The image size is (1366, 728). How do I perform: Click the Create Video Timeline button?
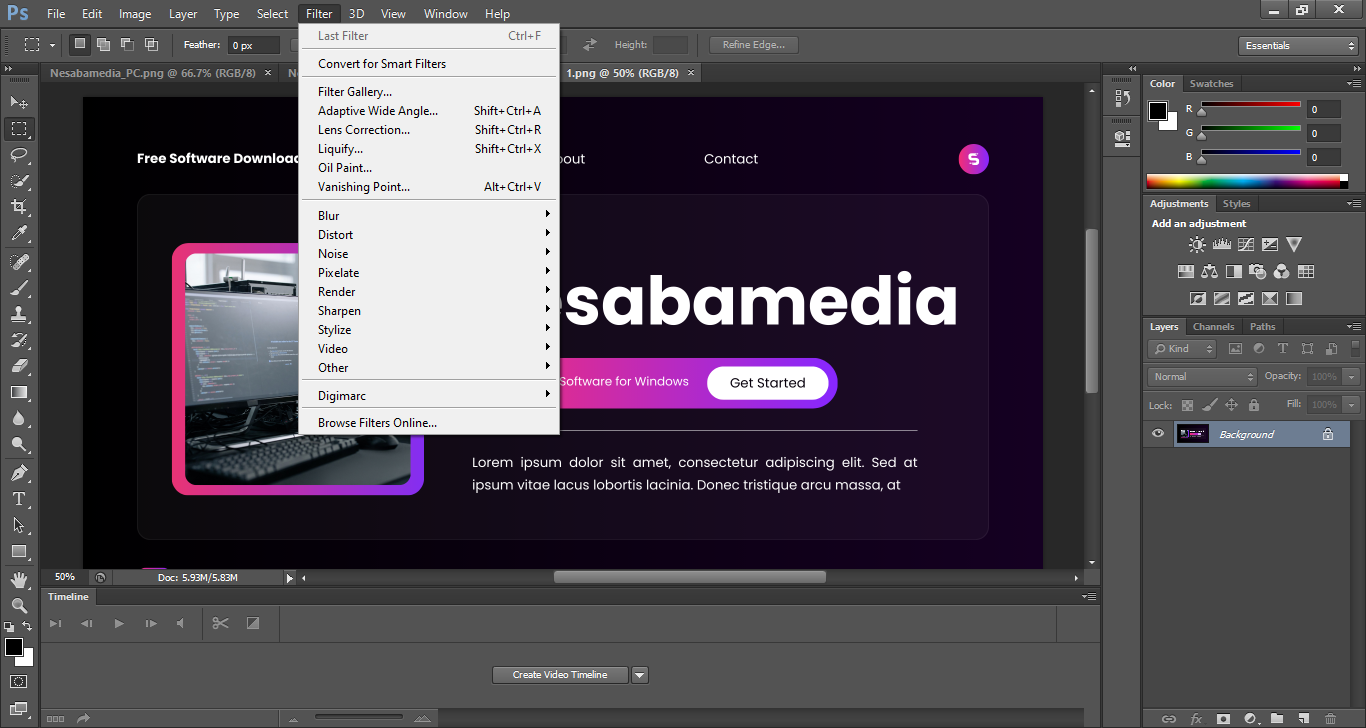(560, 675)
